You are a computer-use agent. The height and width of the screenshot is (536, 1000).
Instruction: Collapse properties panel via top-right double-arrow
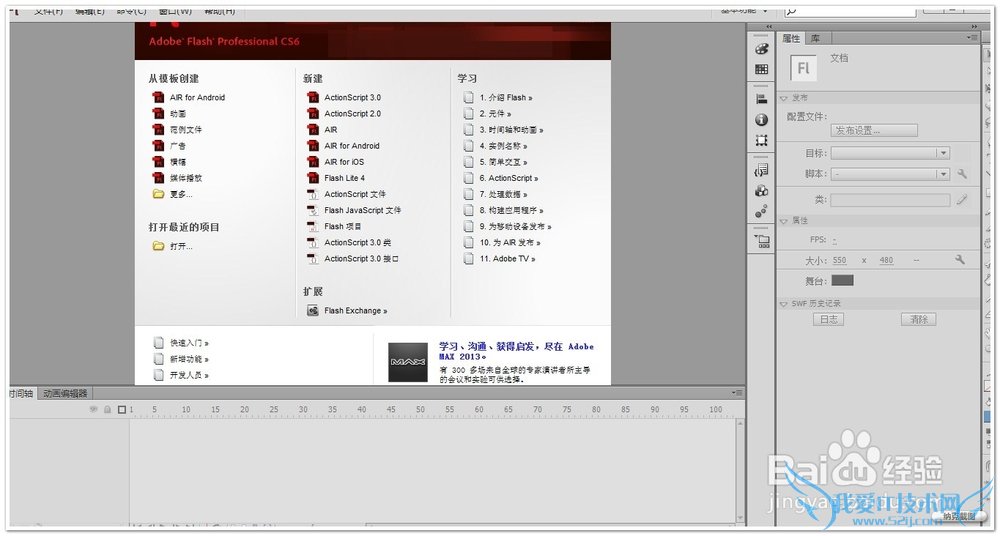974,27
